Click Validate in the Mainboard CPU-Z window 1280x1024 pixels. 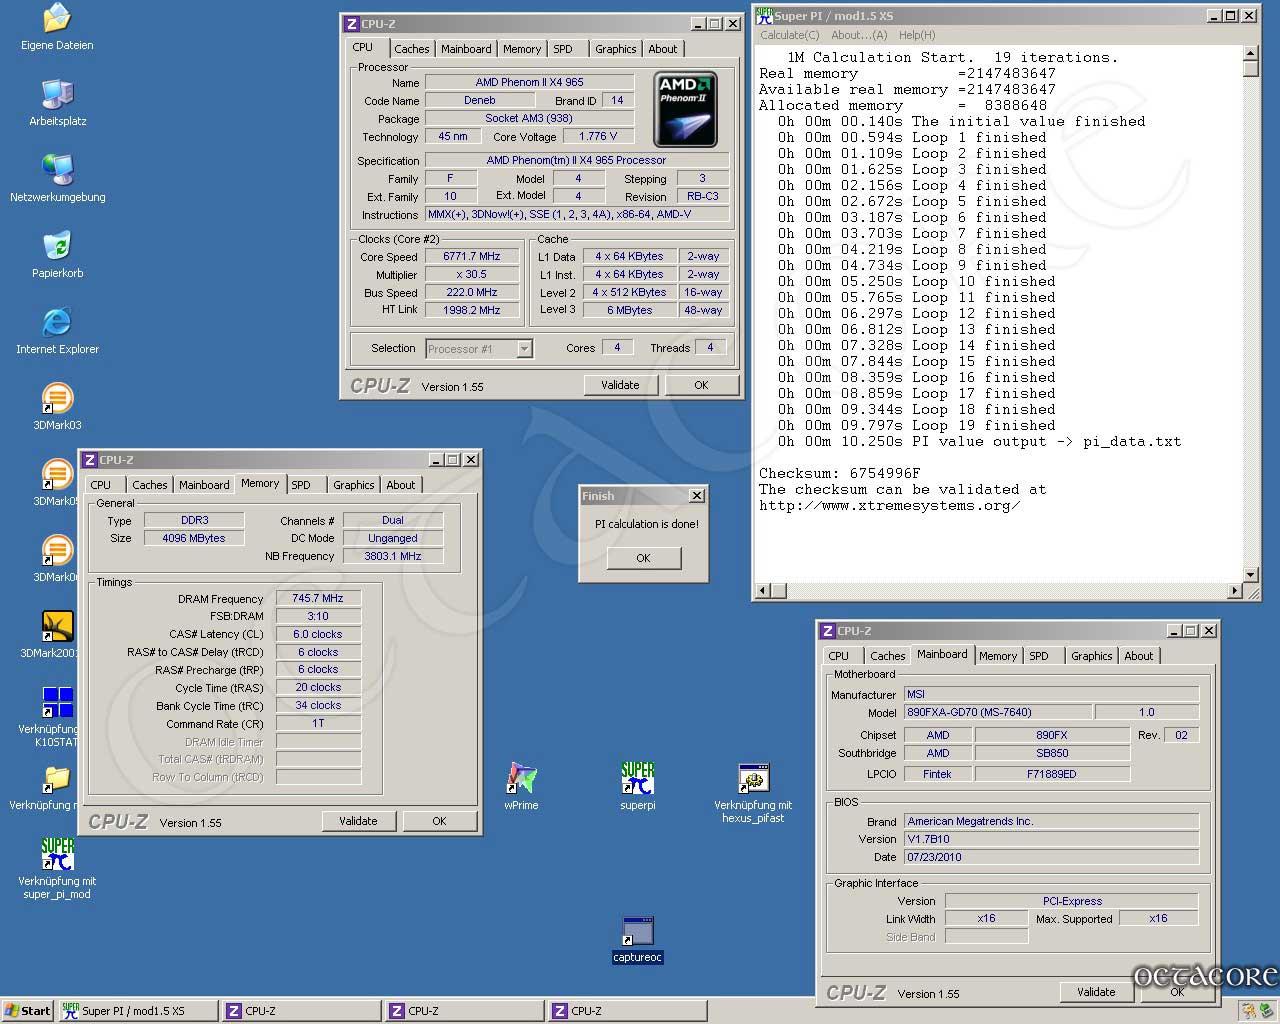pos(1096,992)
